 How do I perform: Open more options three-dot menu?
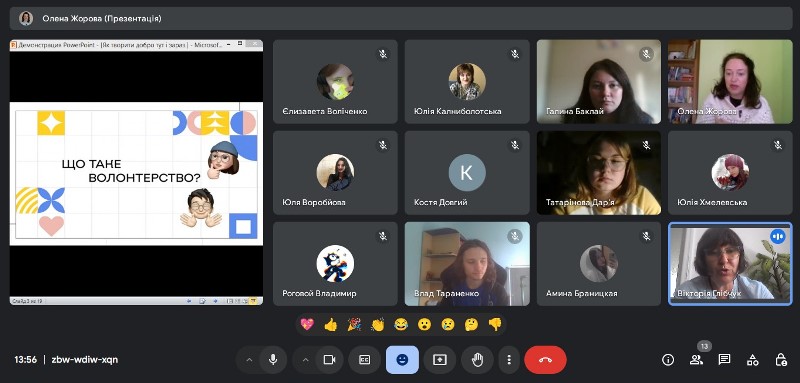pyautogui.click(x=509, y=360)
